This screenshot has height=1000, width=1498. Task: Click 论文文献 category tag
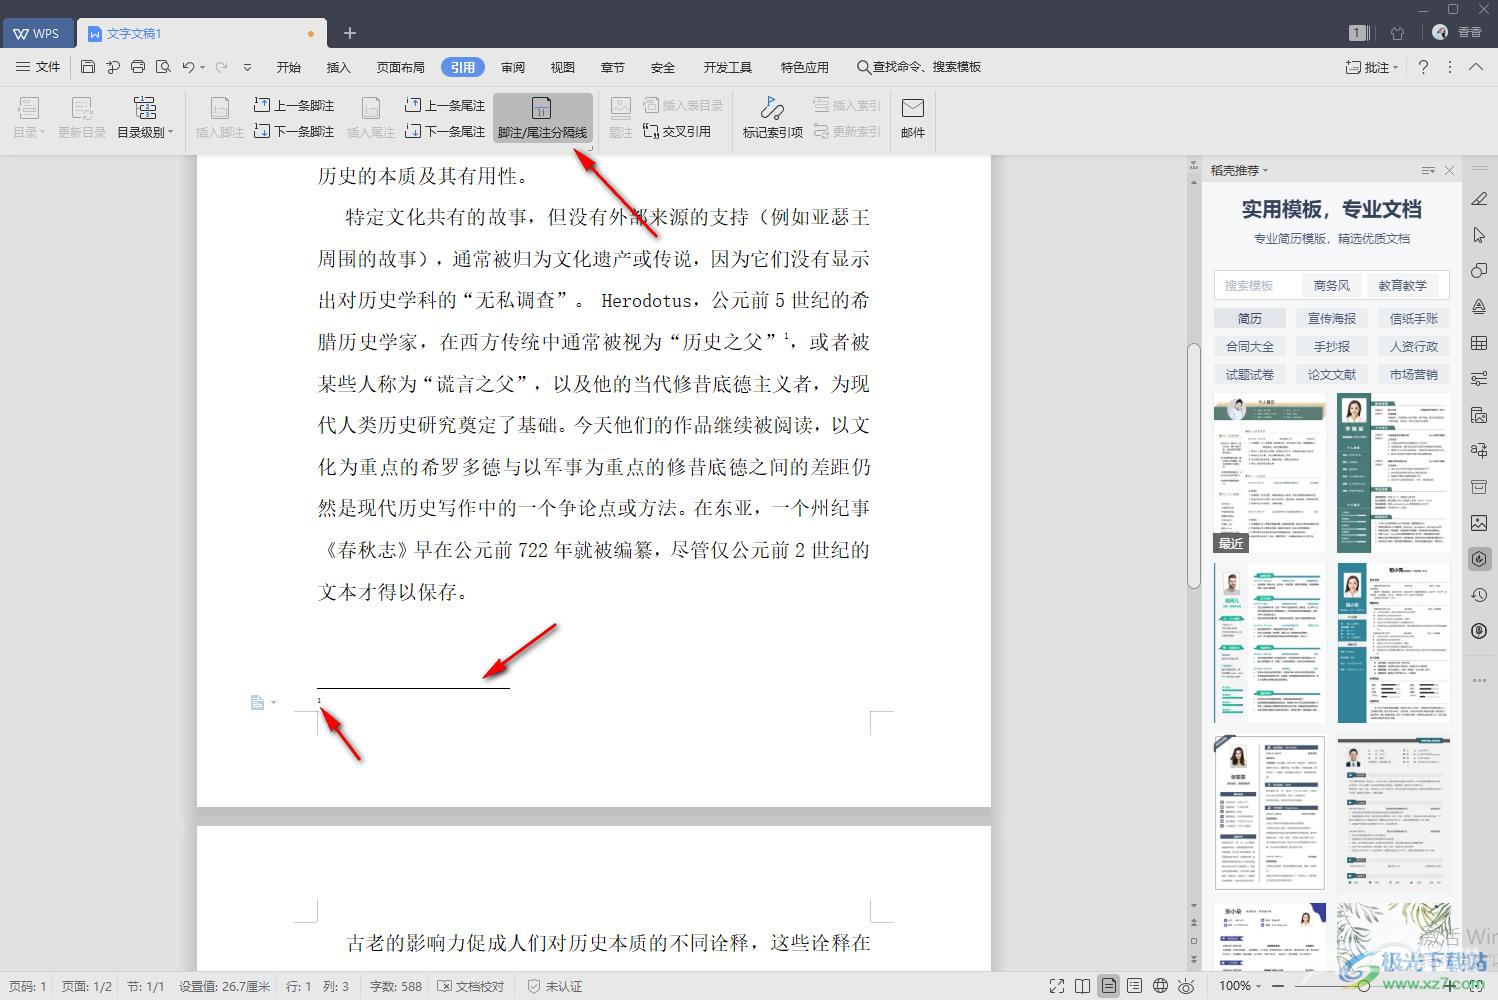[1332, 374]
